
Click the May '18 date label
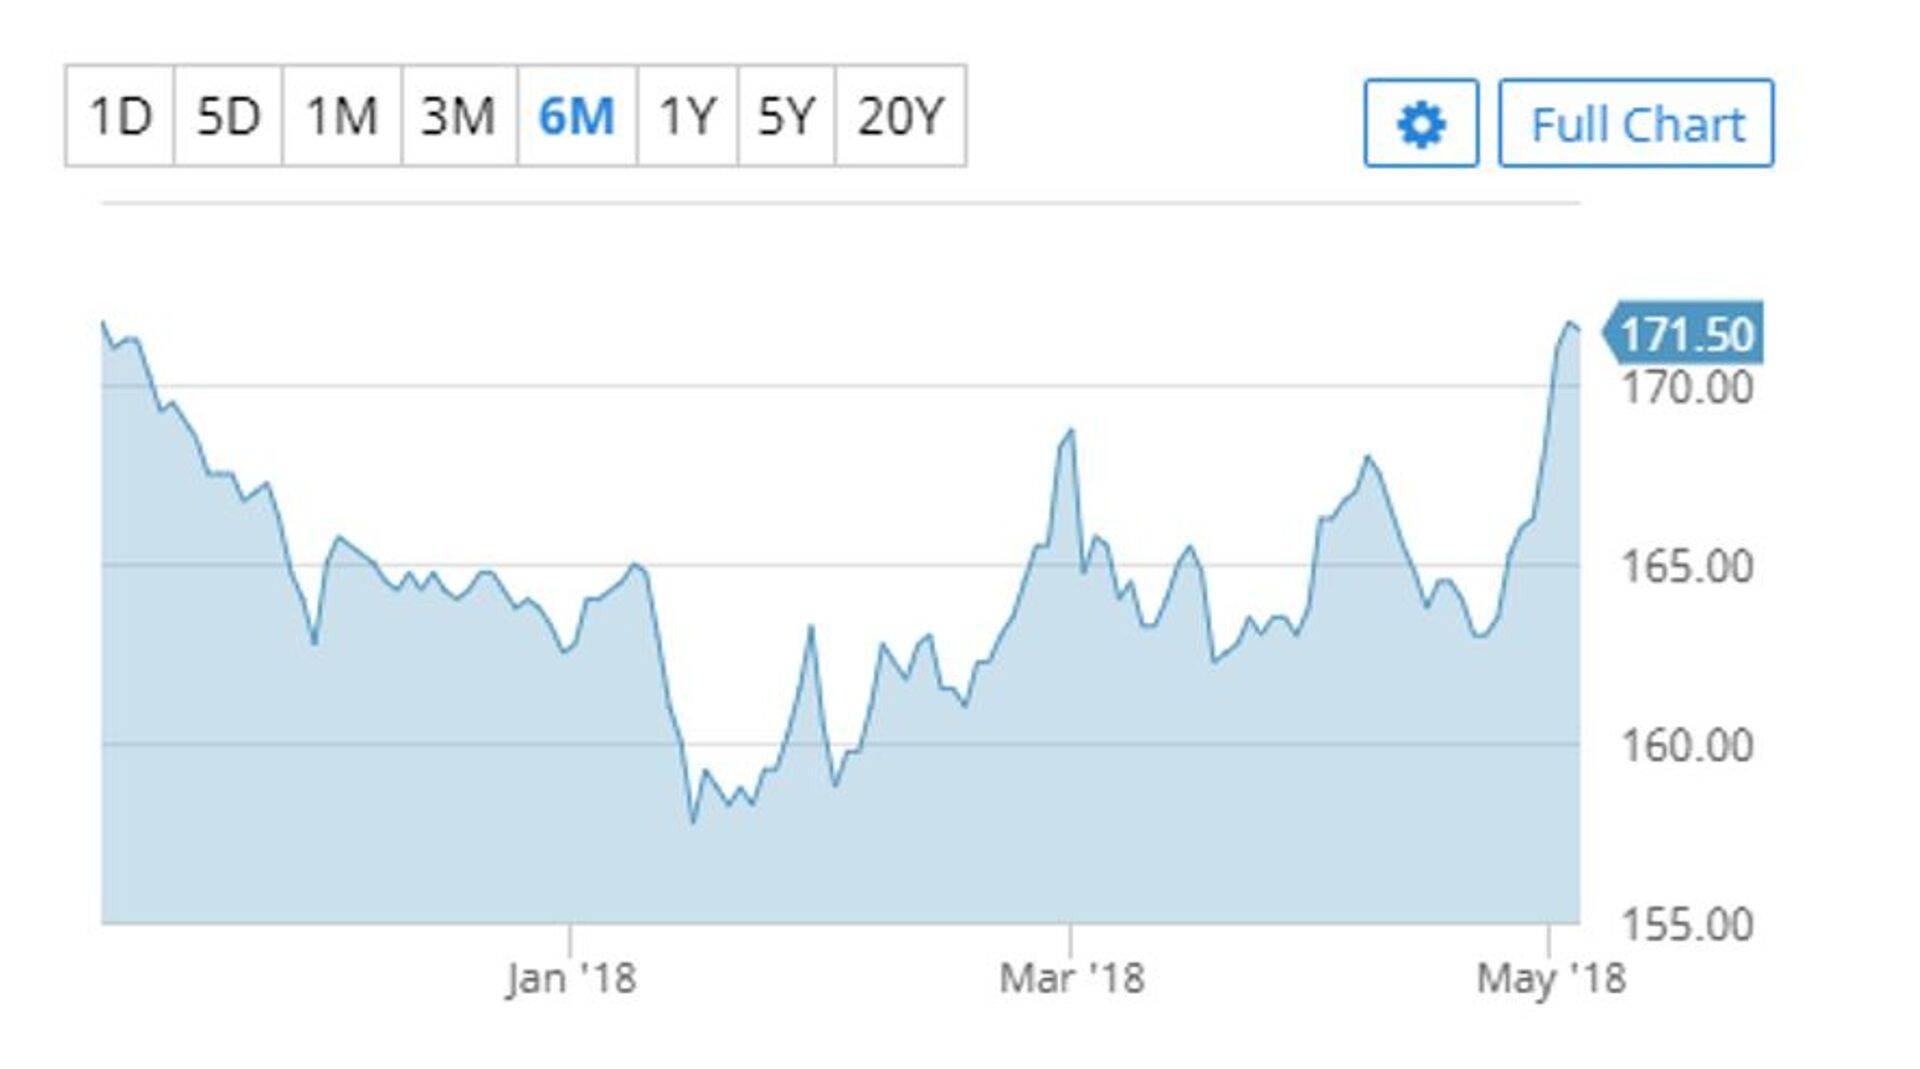tap(1551, 978)
